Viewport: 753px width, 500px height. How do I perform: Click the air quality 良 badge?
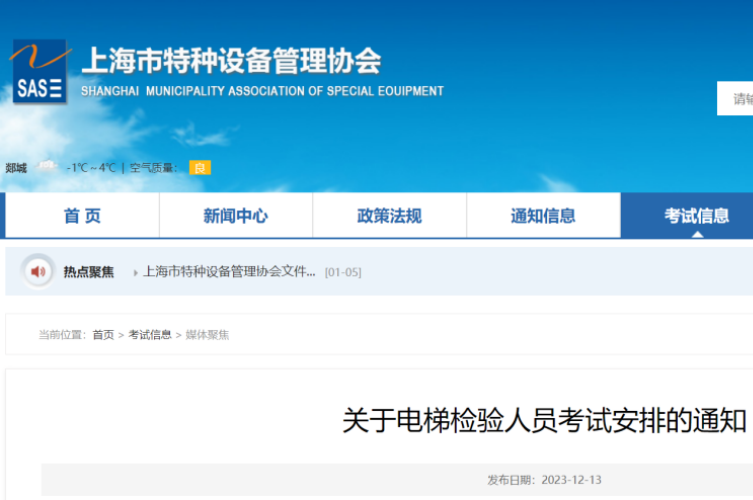click(x=200, y=168)
